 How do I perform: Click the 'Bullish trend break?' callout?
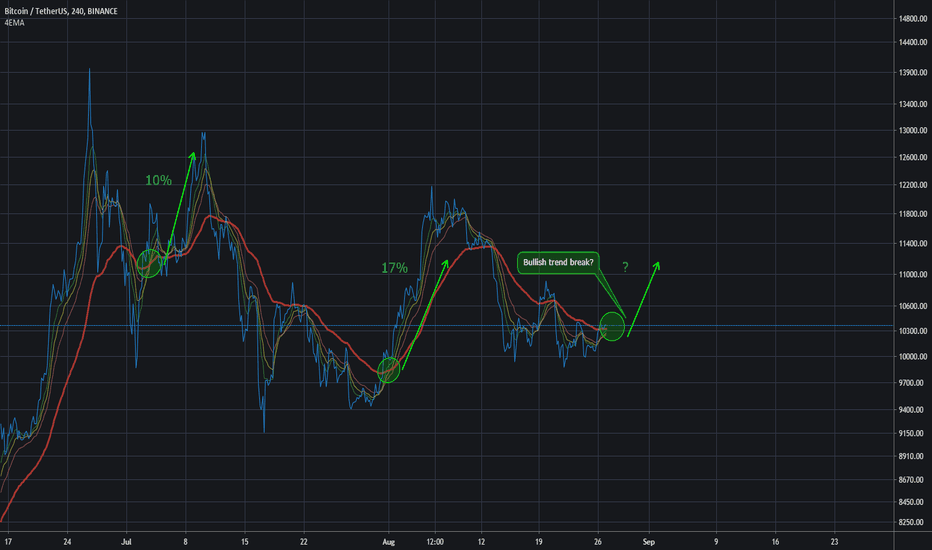(x=558, y=262)
